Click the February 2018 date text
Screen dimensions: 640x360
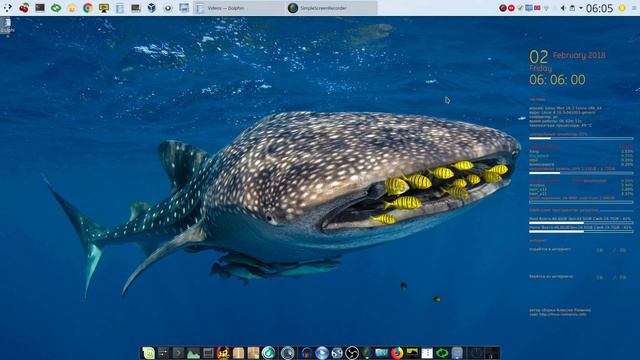tap(579, 56)
